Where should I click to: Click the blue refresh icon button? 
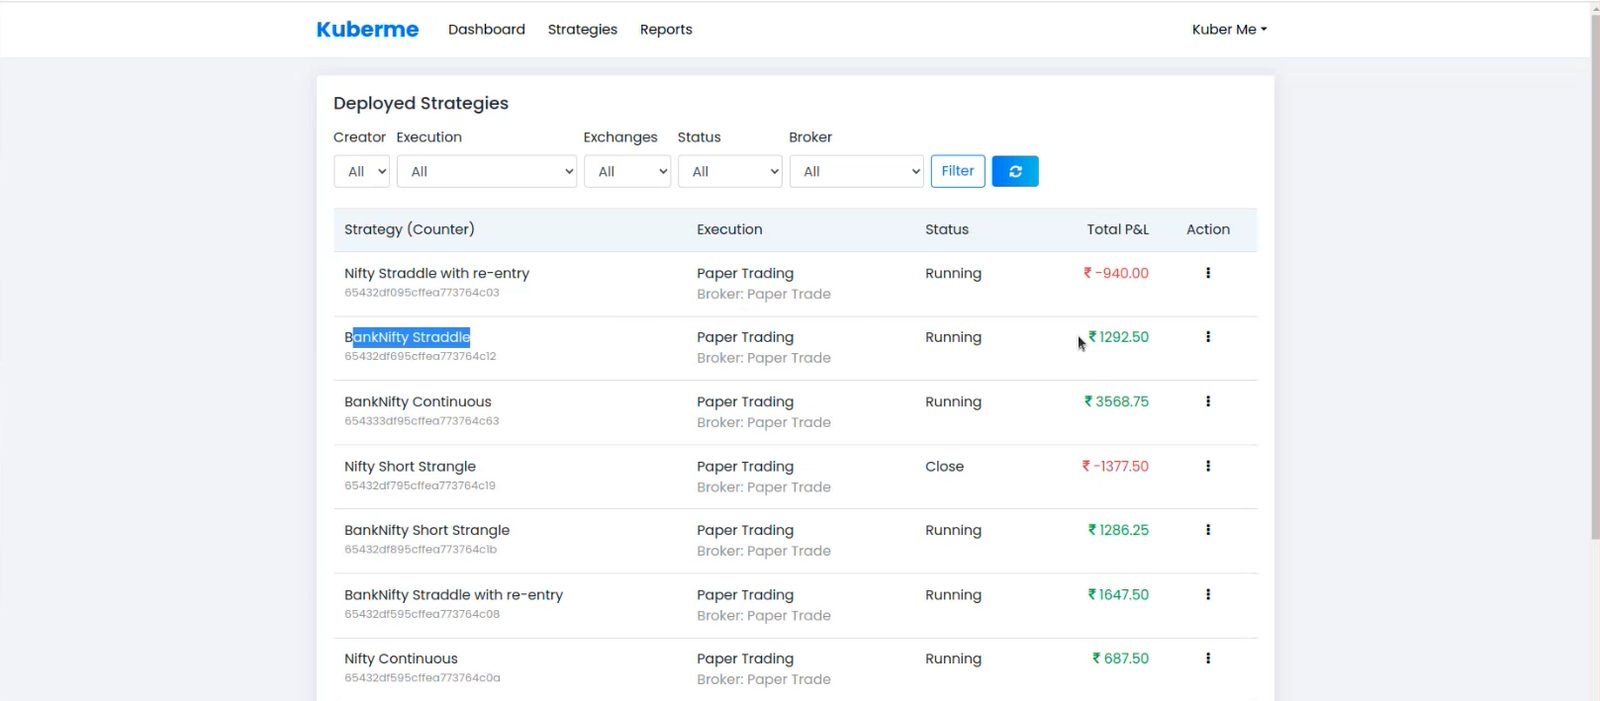1015,171
